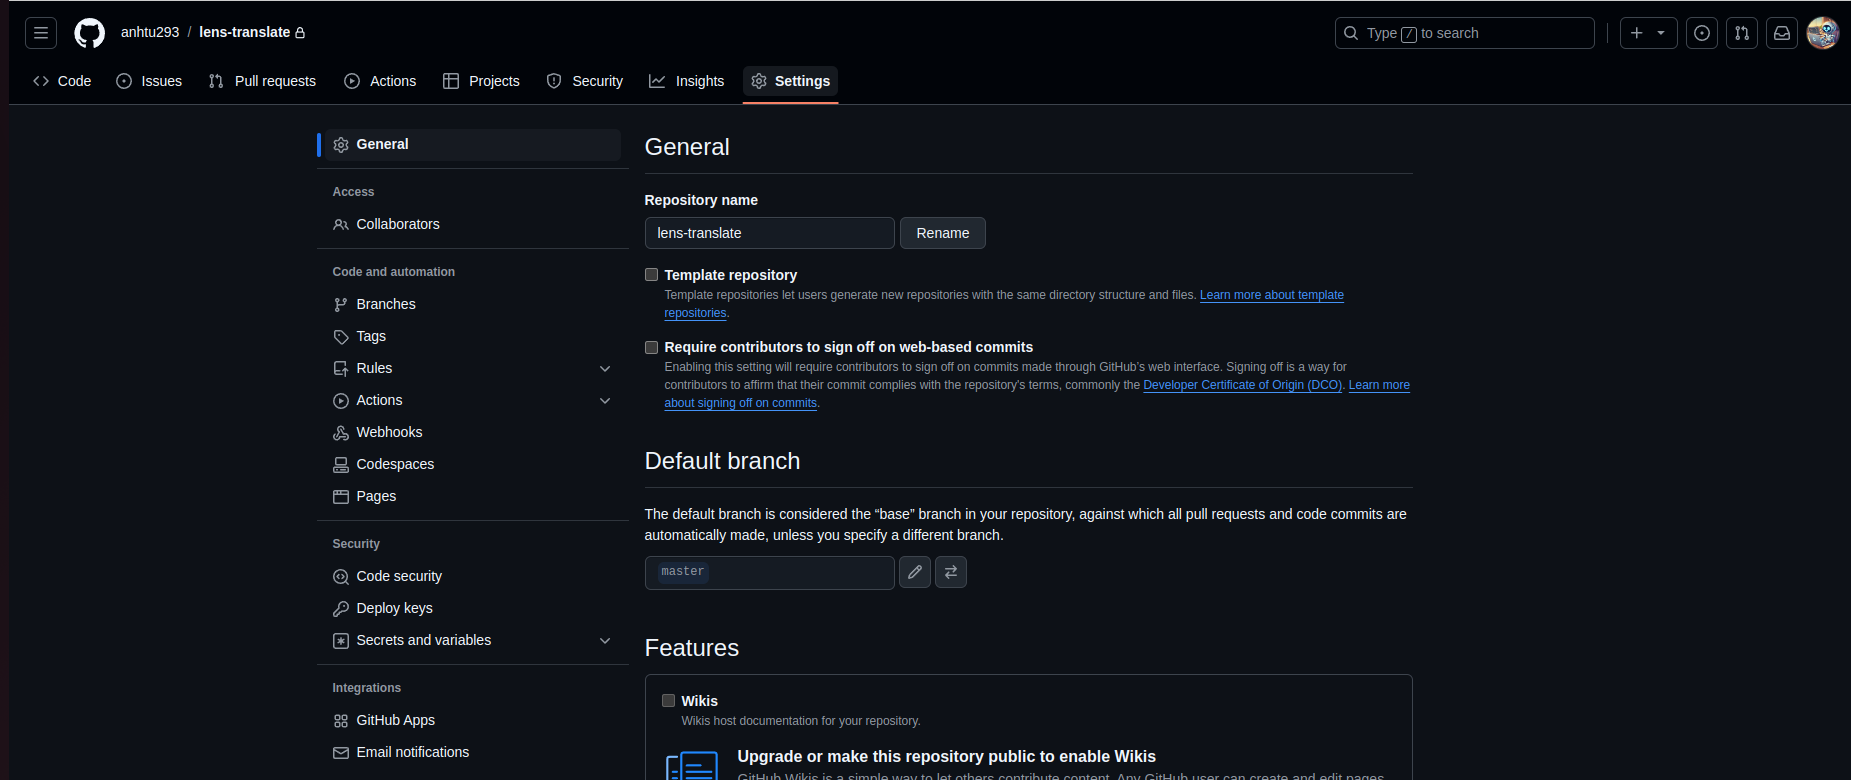
Task: Open Collaborators settings
Action: [473, 225]
